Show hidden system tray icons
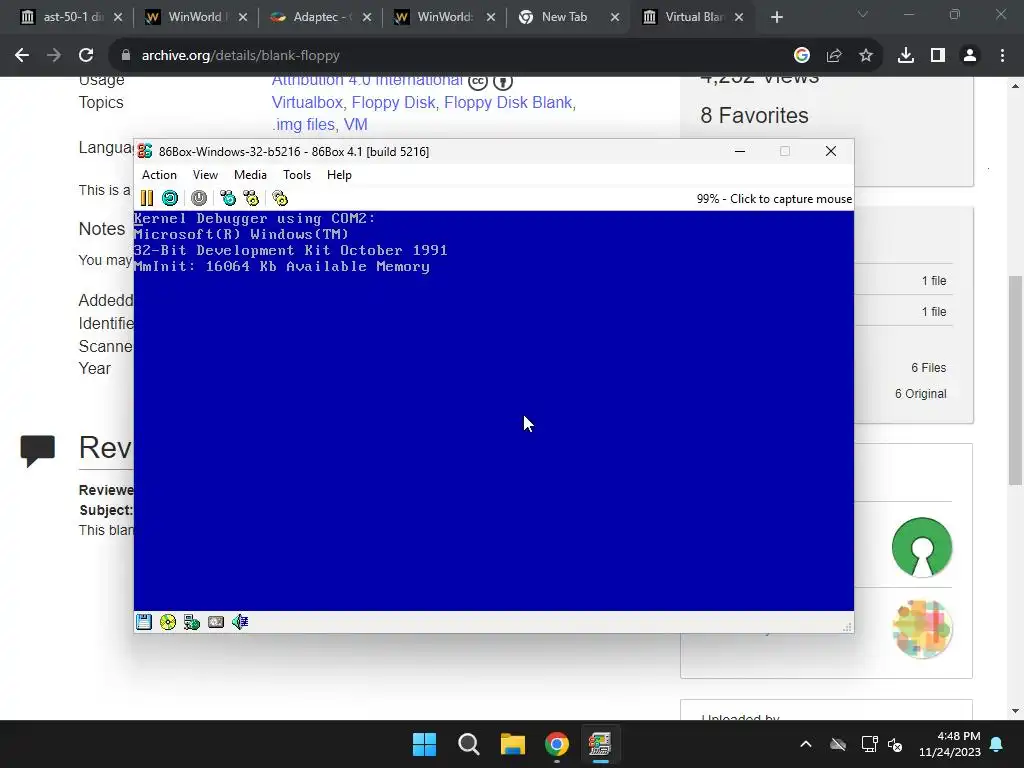The image size is (1024, 768). (806, 744)
